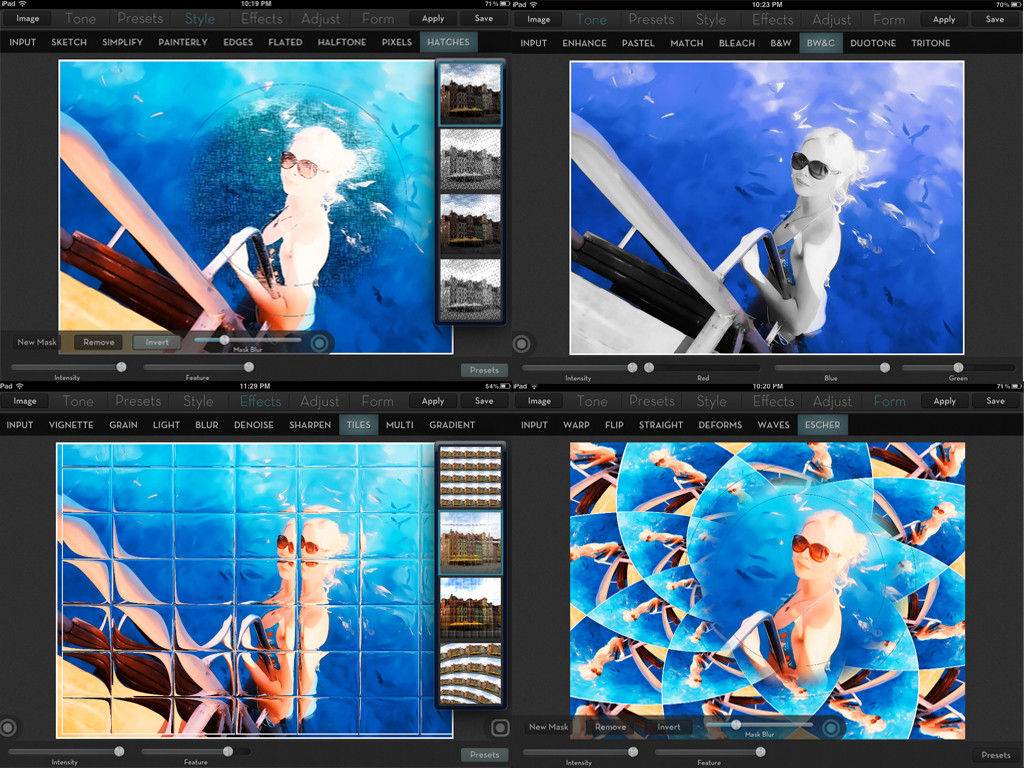This screenshot has width=1024, height=768.
Task: Select the PASTEL tone tab
Action: coord(638,43)
